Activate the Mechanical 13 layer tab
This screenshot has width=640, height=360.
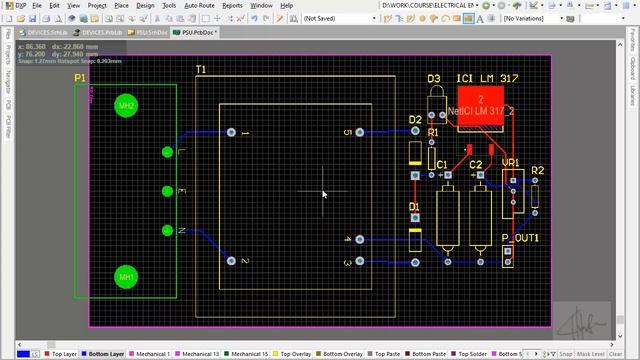(197, 354)
